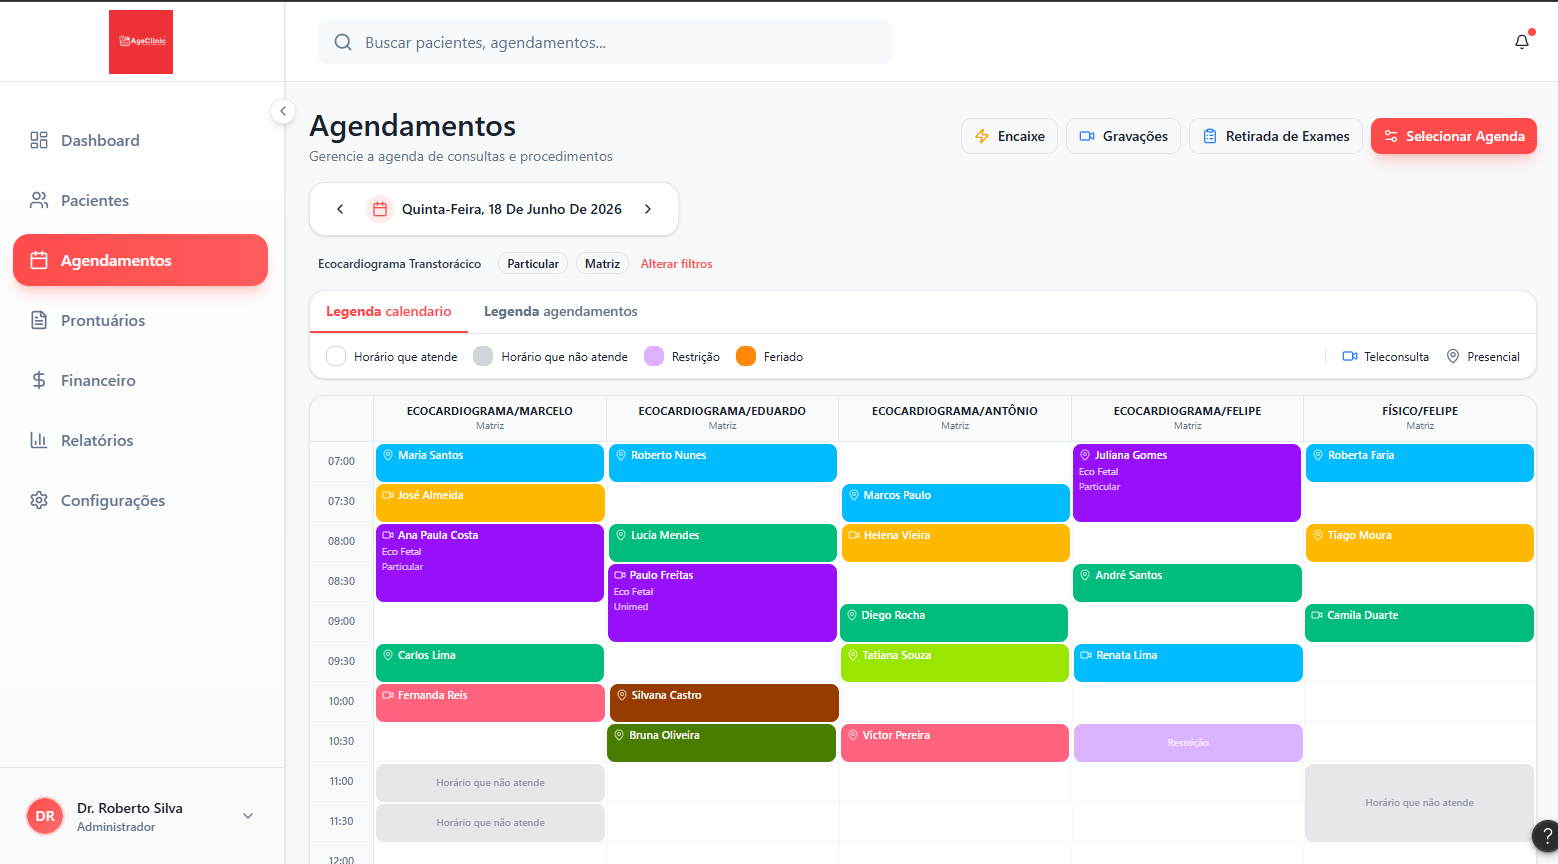
Task: Open Financeiro in the sidebar
Action: click(x=140, y=380)
